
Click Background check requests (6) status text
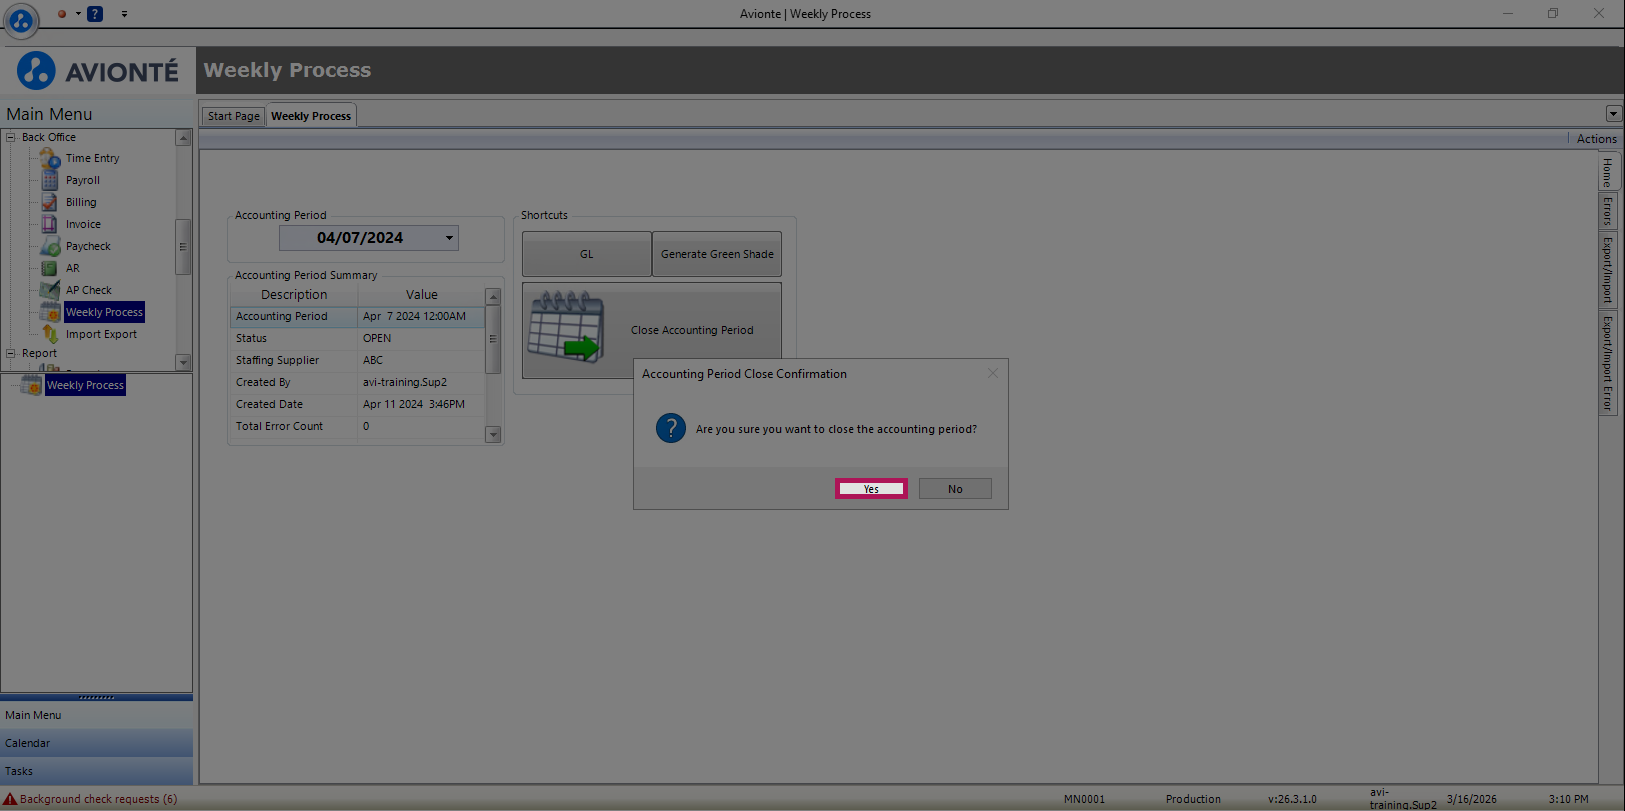point(98,799)
